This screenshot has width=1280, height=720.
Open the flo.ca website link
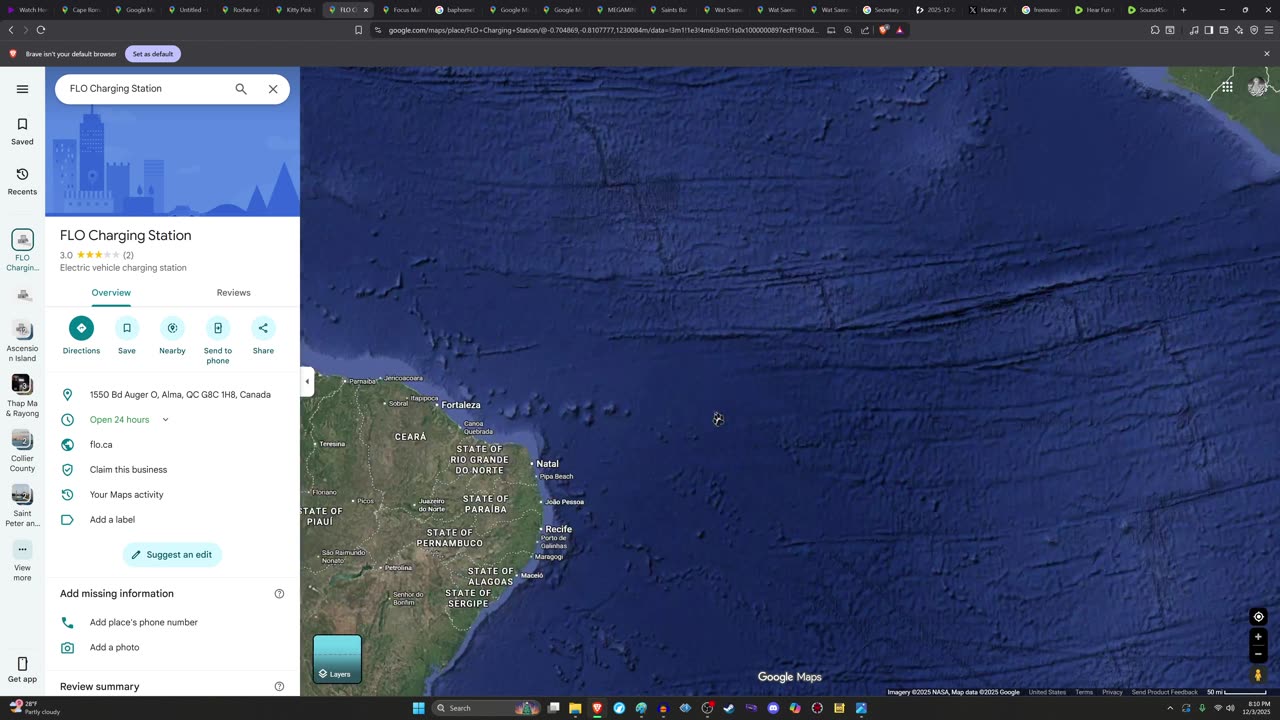[172, 445]
